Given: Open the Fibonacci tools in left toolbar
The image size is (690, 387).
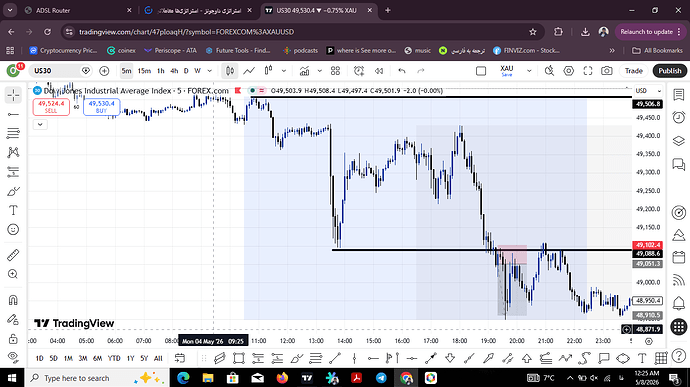Looking at the screenshot, I should pyautogui.click(x=13, y=133).
